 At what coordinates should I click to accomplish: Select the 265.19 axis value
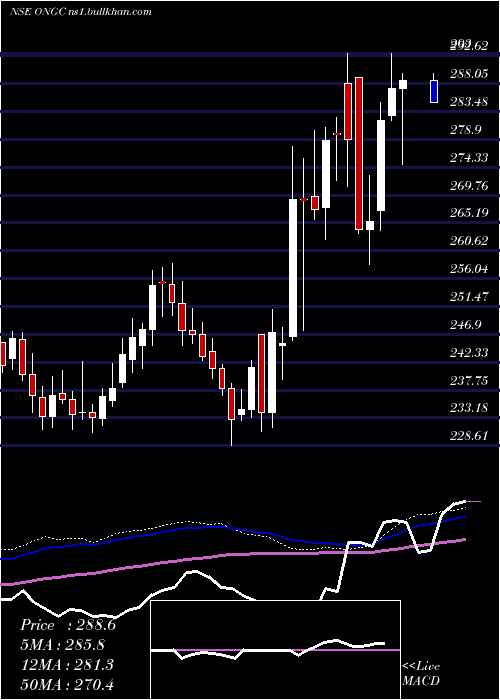coord(469,213)
